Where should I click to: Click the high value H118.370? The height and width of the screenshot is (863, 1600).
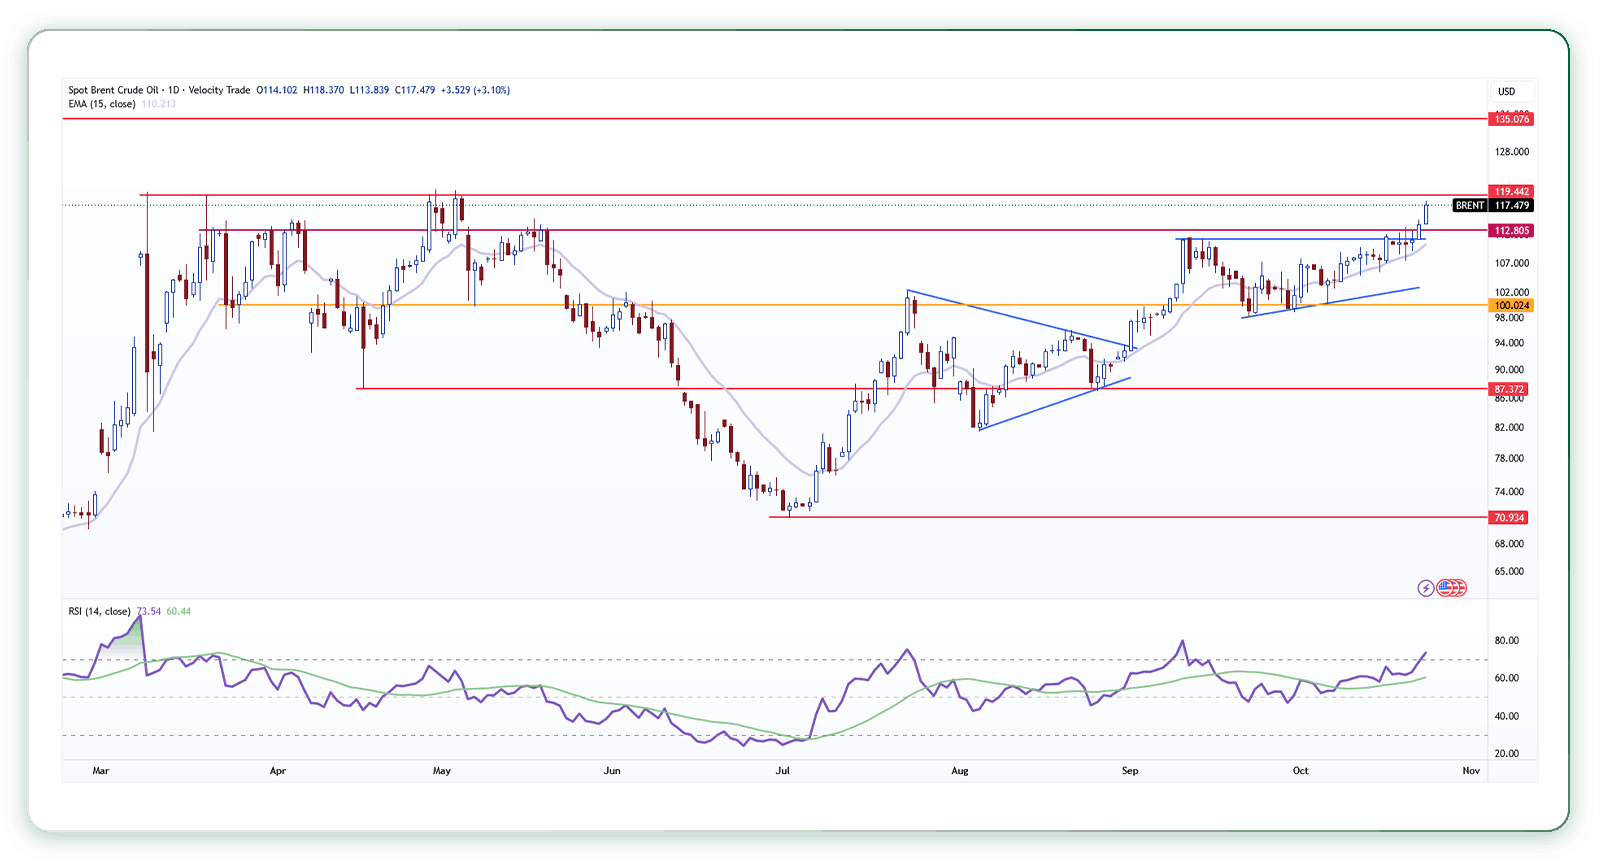323,90
